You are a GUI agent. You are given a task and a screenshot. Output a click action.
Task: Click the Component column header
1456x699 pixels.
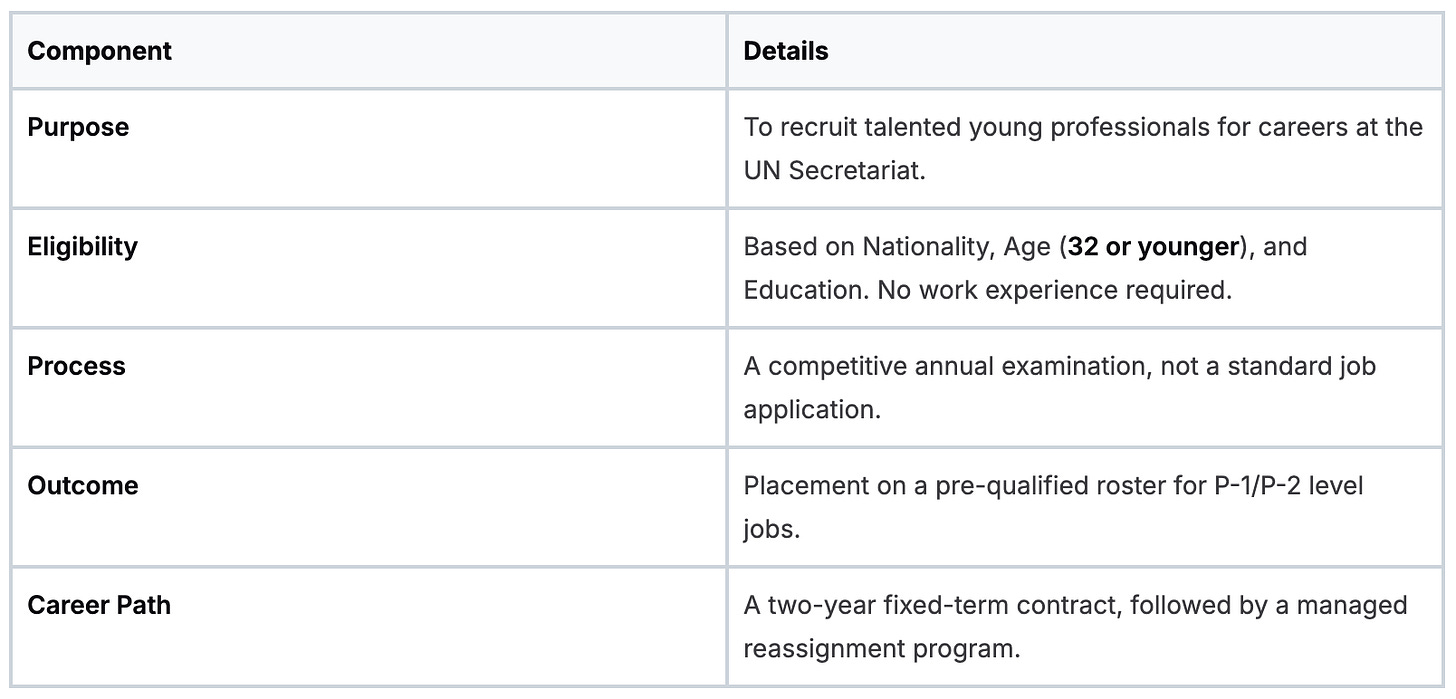100,51
